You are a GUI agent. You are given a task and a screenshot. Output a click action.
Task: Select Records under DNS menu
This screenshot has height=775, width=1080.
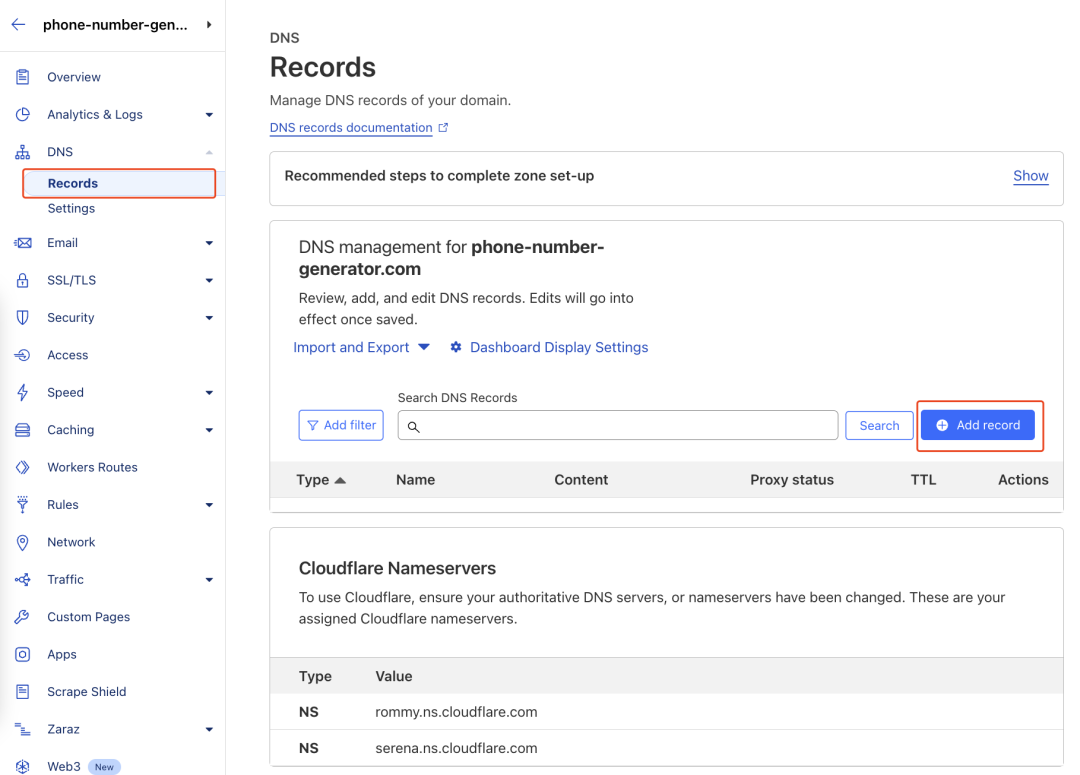click(x=73, y=184)
